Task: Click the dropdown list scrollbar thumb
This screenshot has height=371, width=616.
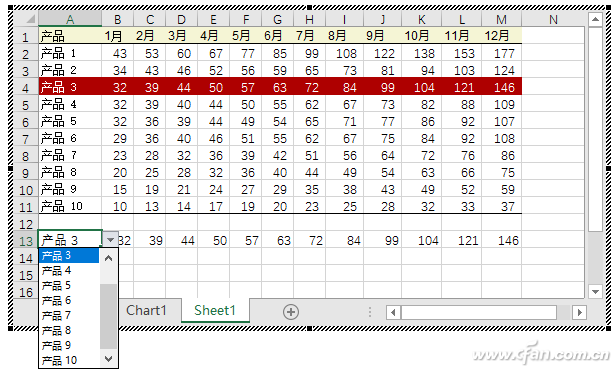Action: [109, 316]
